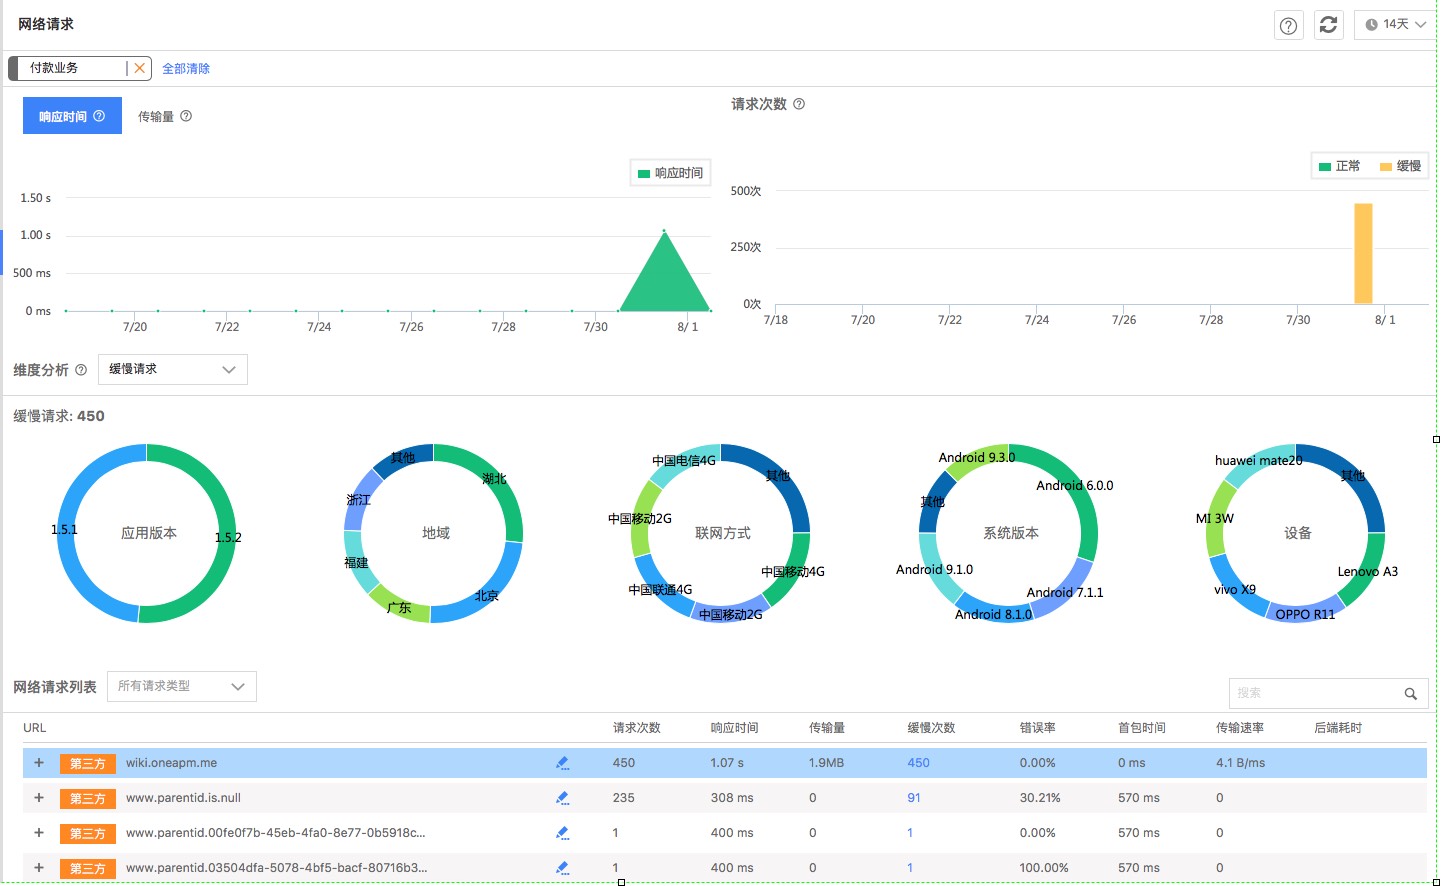Open the 14天 time range dropdown
The image size is (1448, 886).
[1395, 25]
